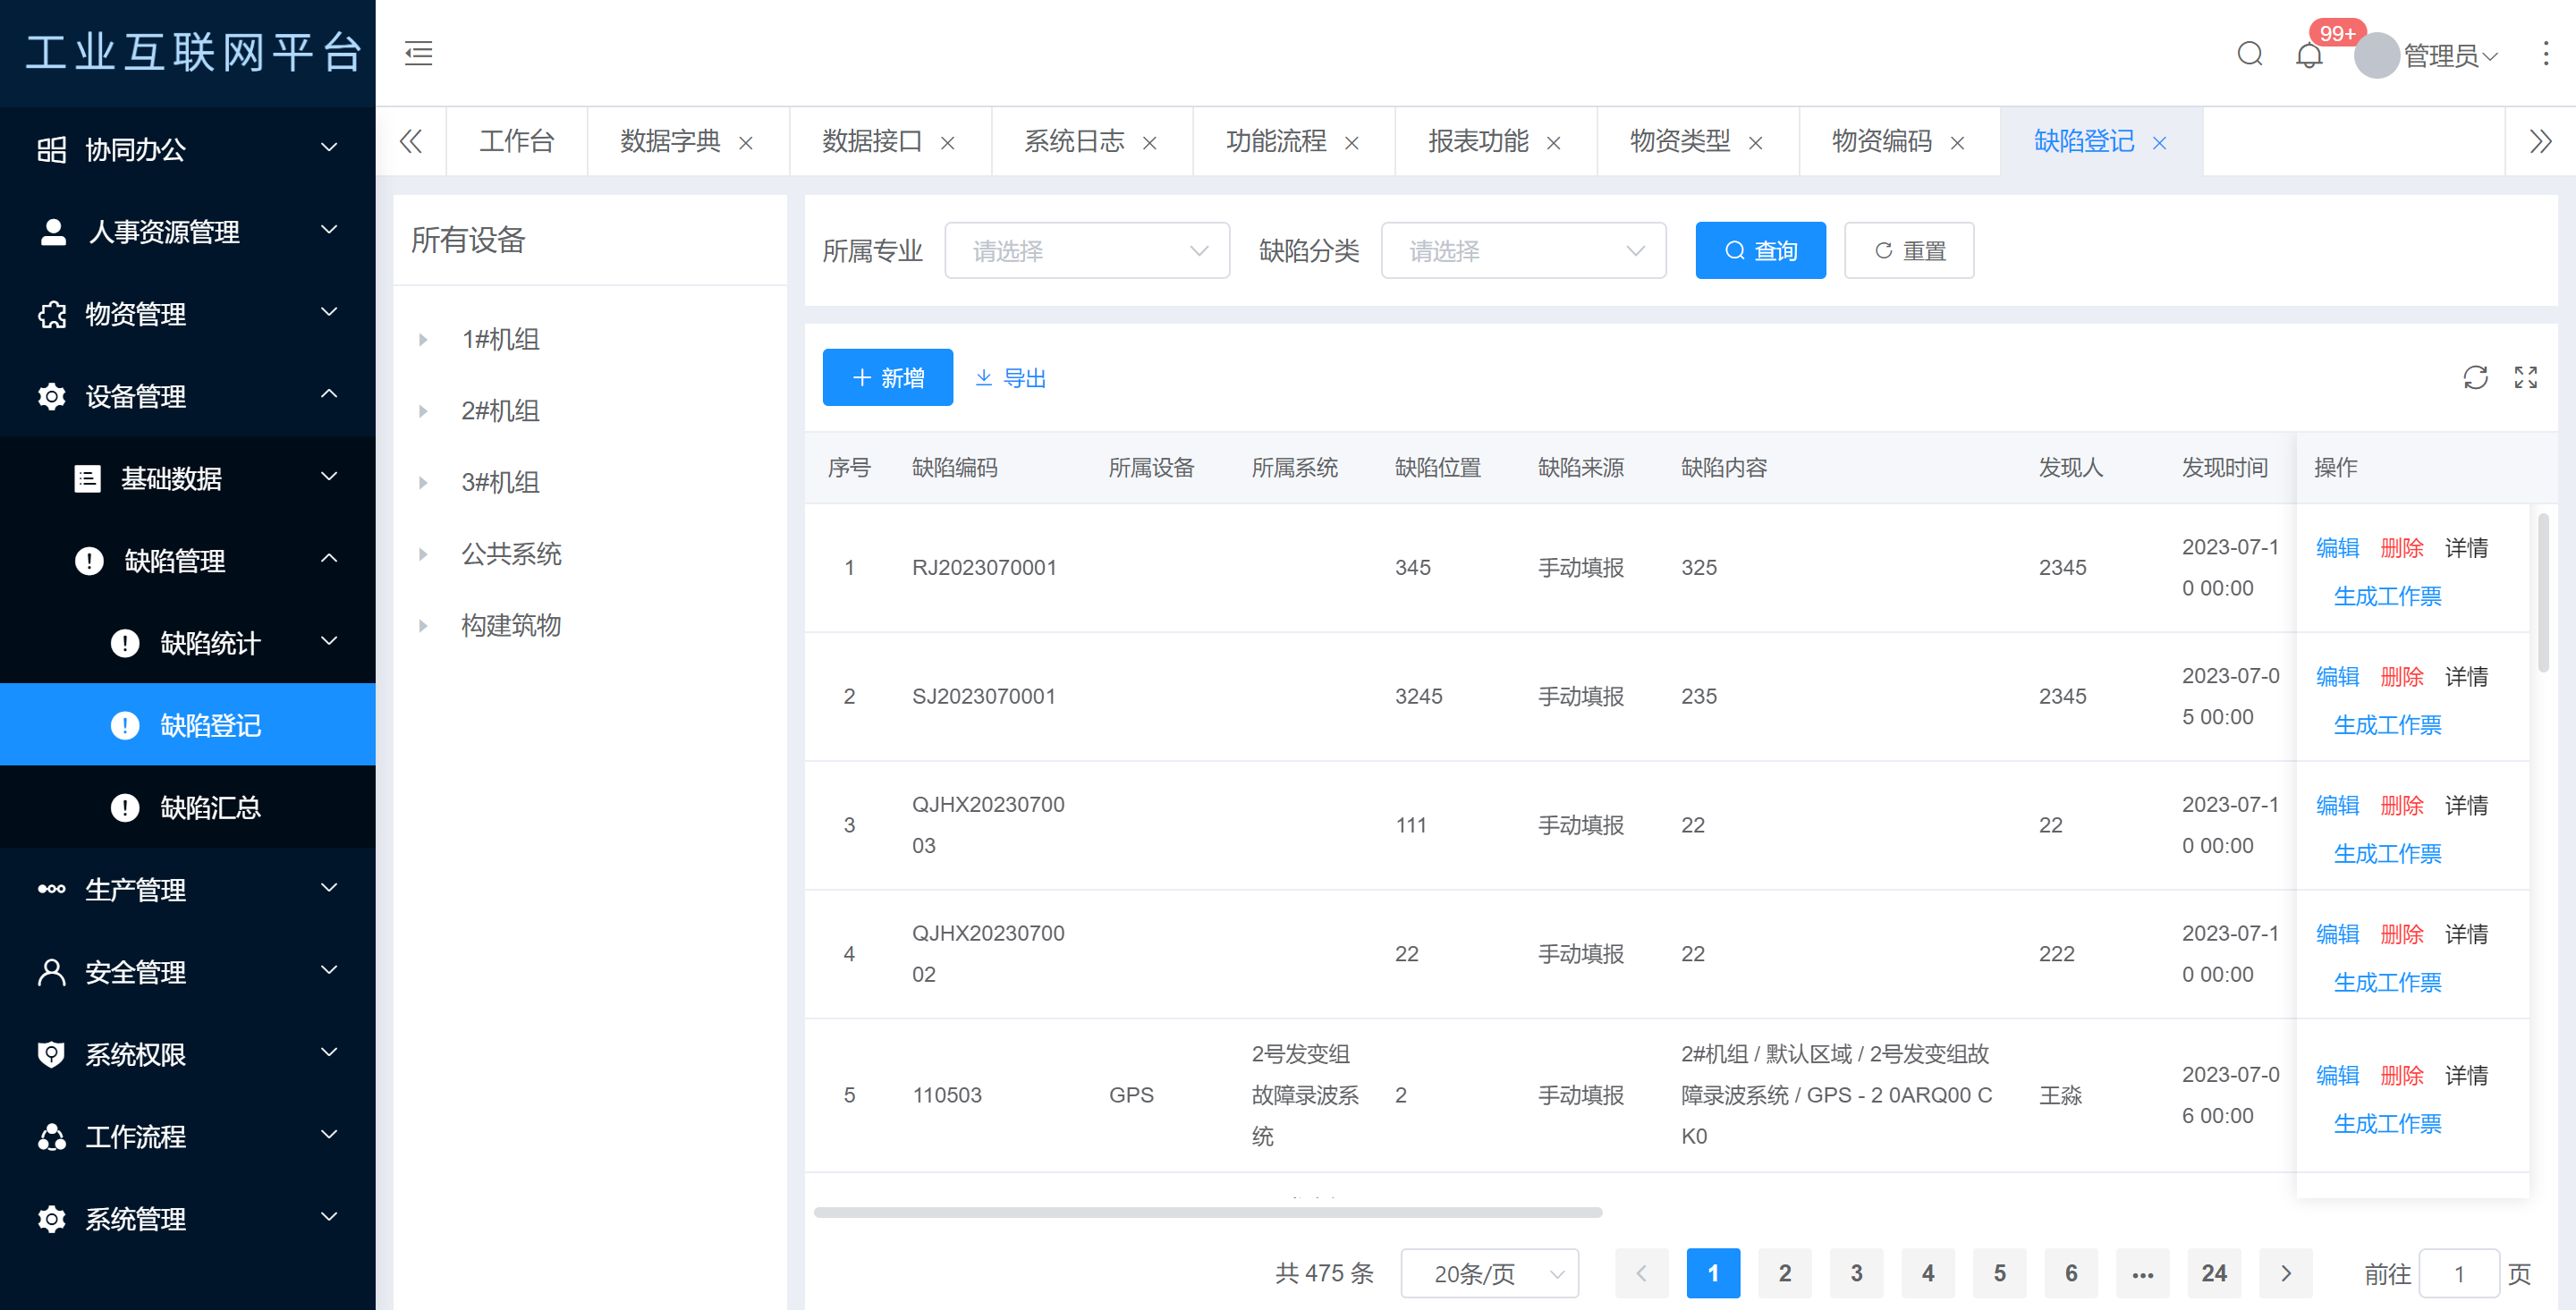2576x1310 pixels.
Task: Open the 管理员 user dropdown
Action: pyautogui.click(x=2450, y=56)
